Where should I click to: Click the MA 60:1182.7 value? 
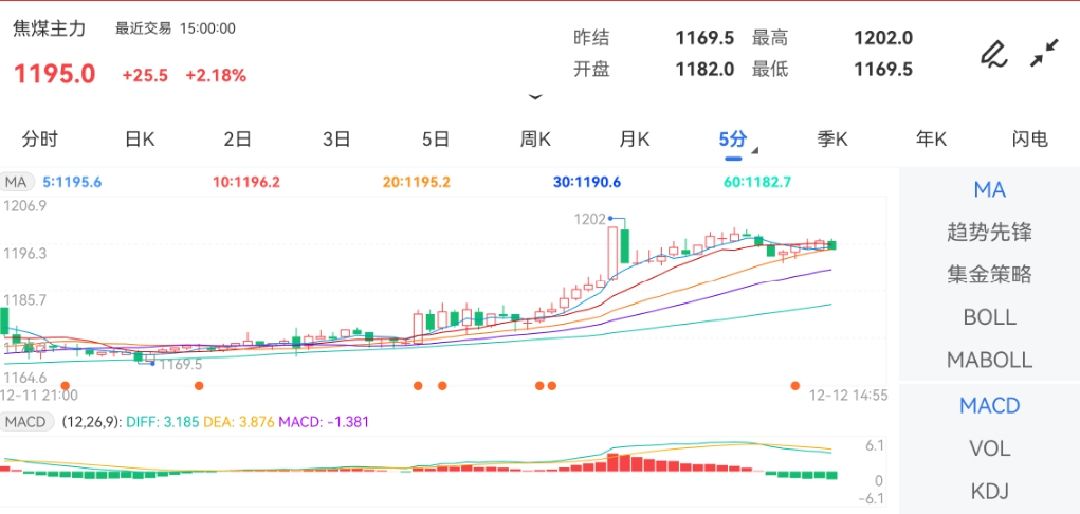pyautogui.click(x=758, y=182)
